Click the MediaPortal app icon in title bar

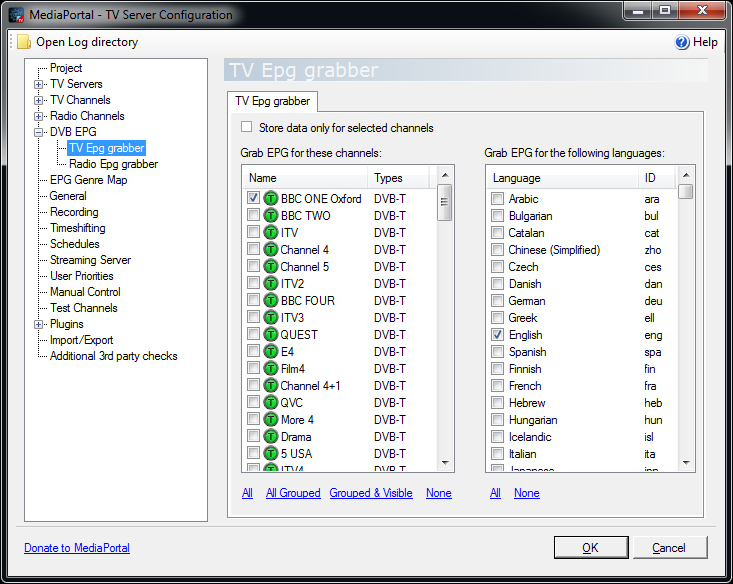point(16,15)
